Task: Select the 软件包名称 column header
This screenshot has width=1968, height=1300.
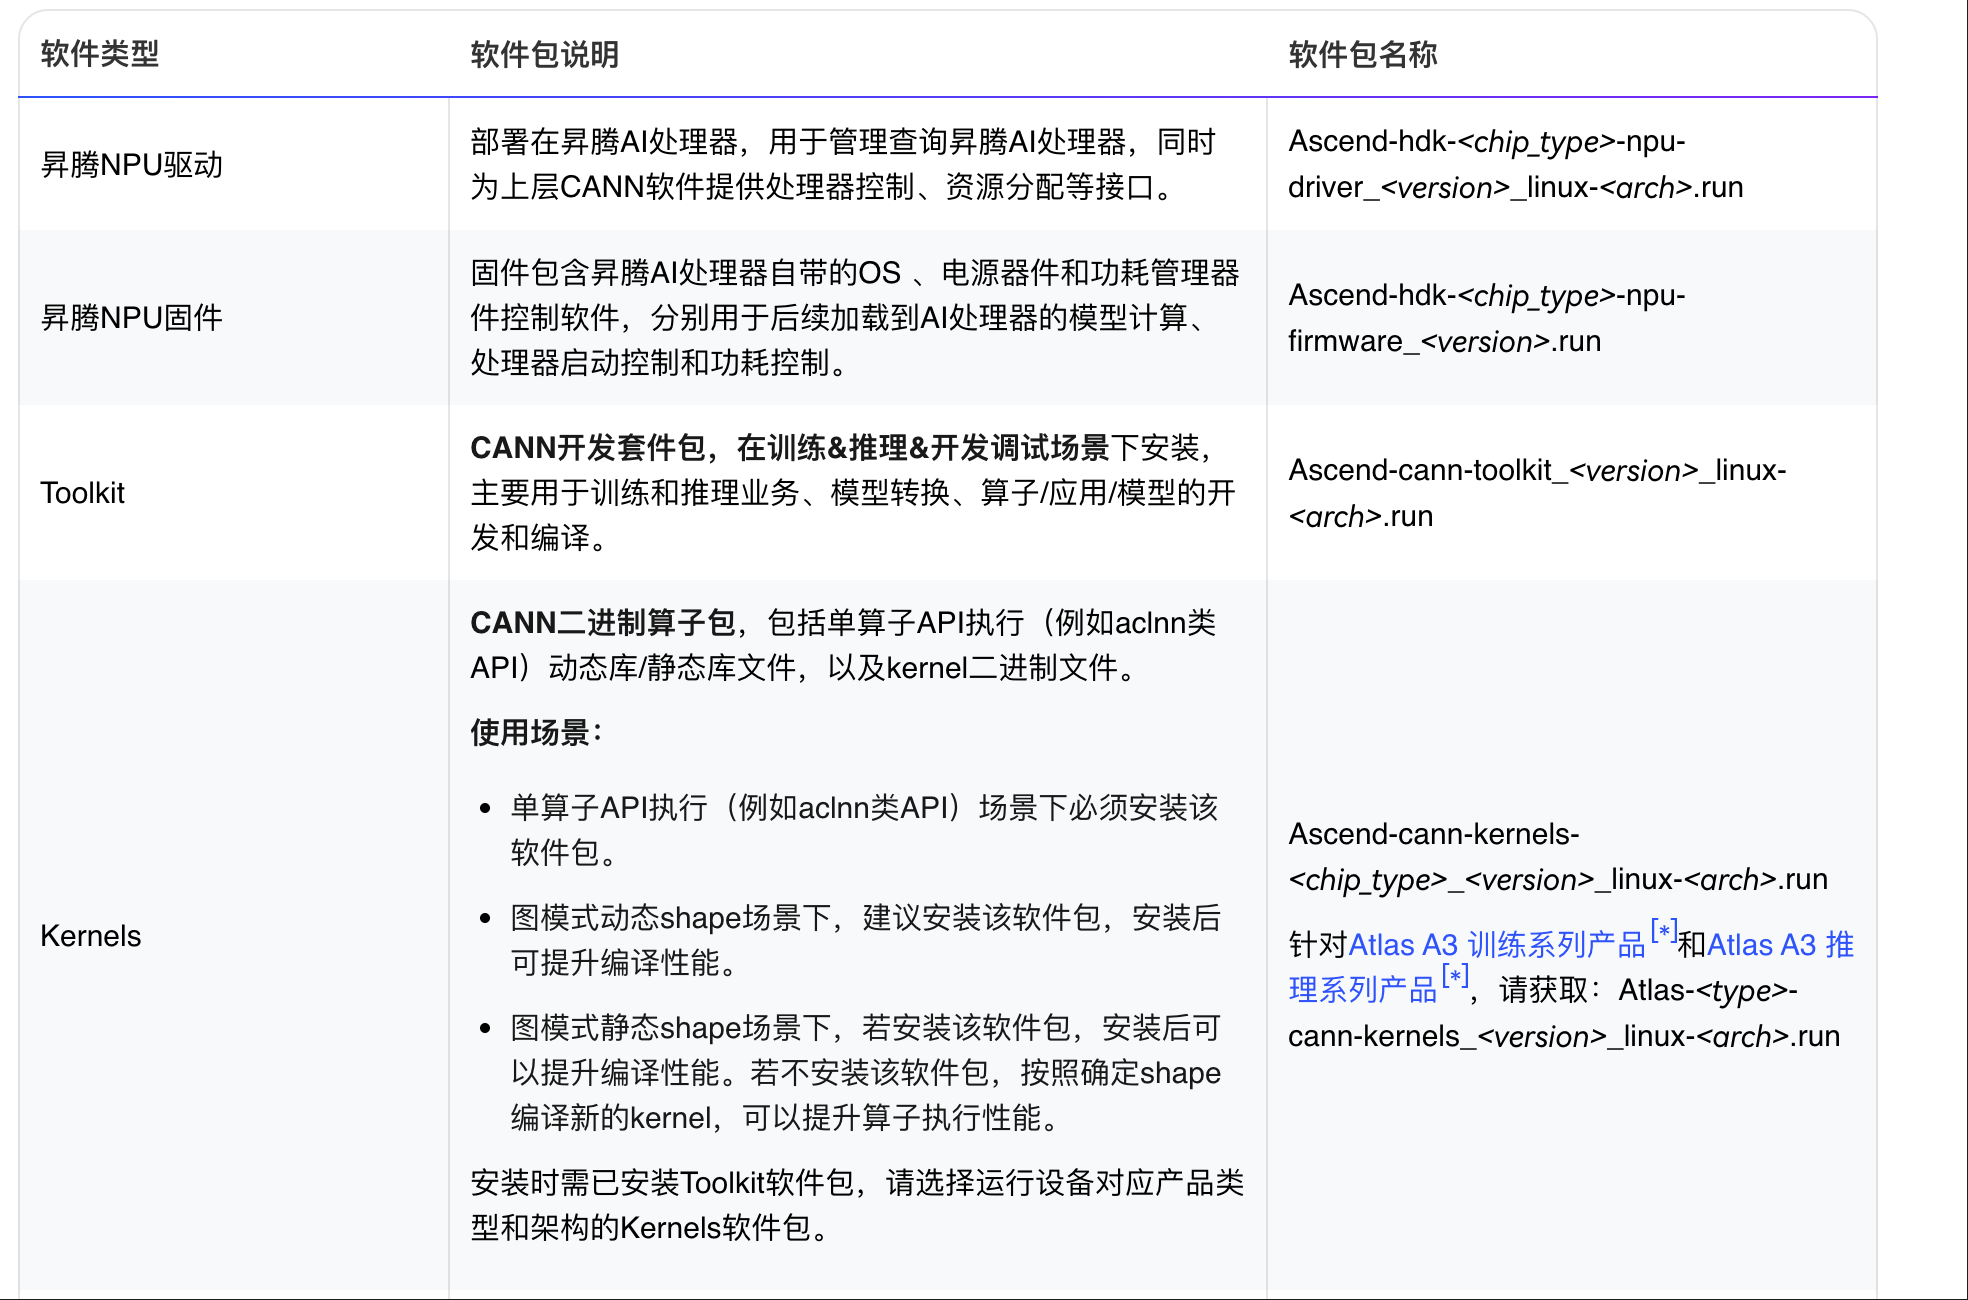Action: coord(1363,56)
